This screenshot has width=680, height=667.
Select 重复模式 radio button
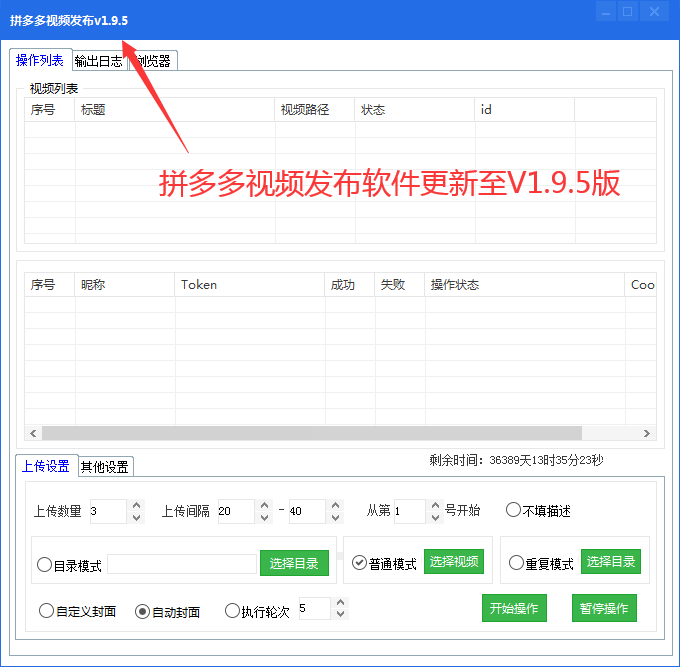click(541, 563)
